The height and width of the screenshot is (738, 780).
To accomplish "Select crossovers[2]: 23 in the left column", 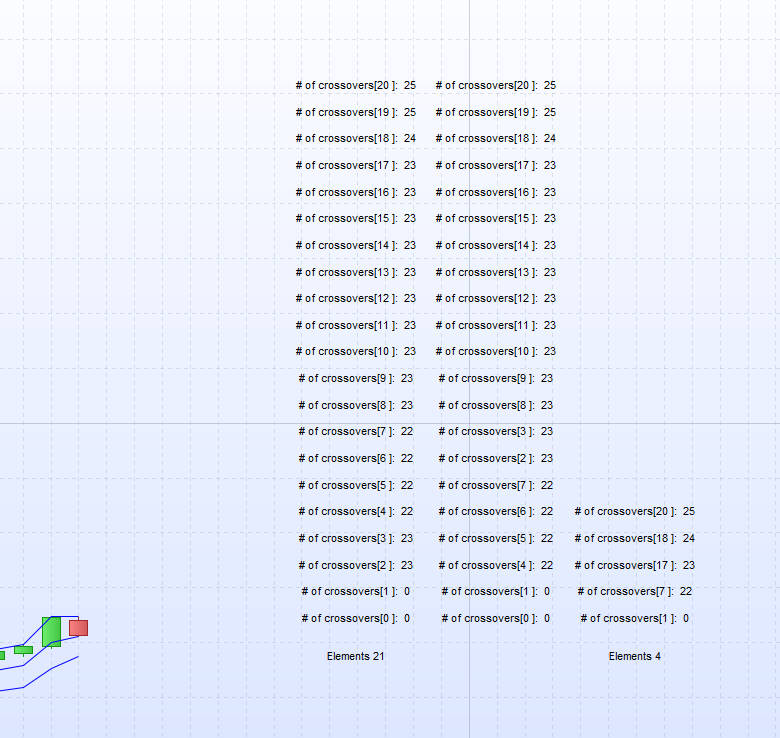I will [x=356, y=565].
